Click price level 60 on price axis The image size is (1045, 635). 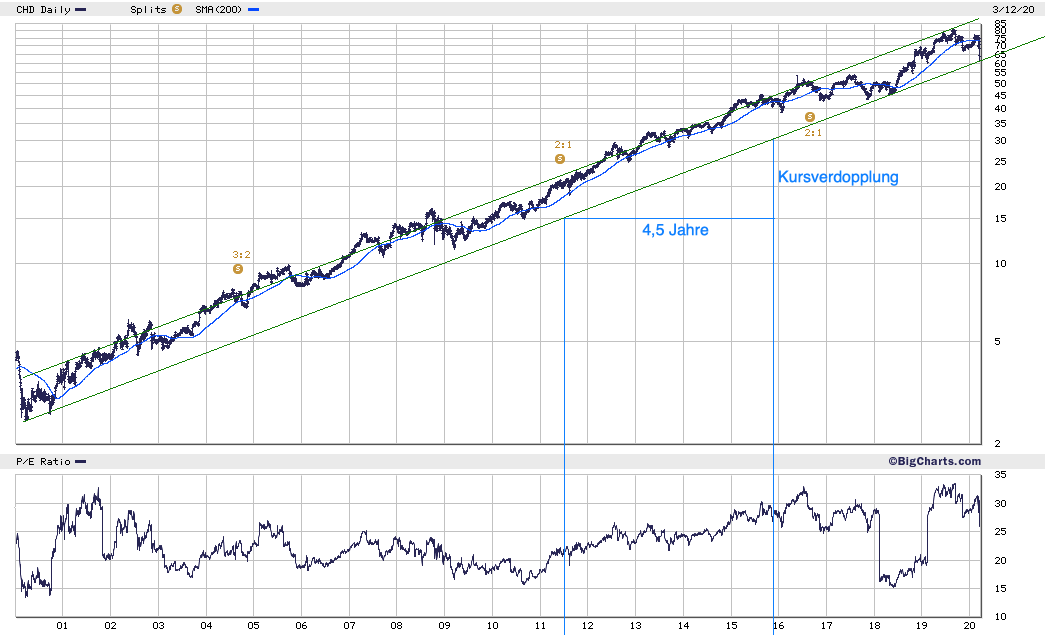point(1000,63)
